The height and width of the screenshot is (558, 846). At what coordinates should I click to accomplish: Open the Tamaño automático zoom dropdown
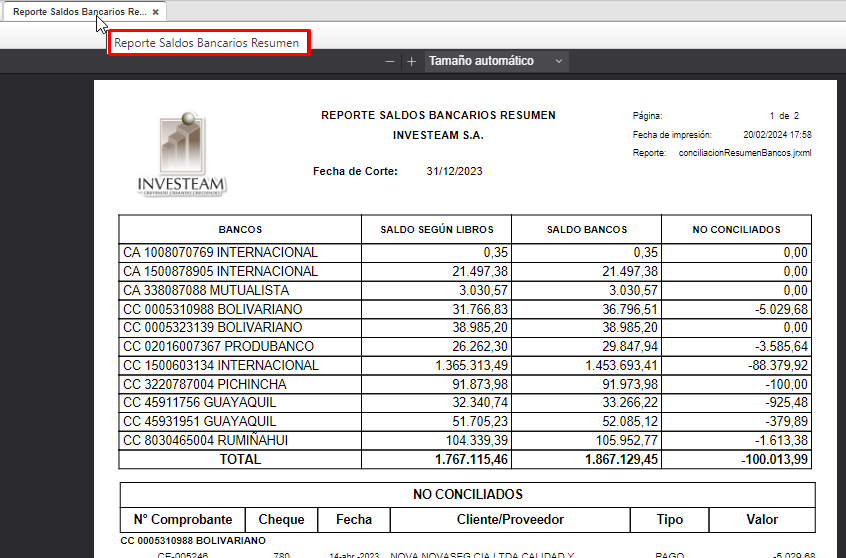(497, 61)
